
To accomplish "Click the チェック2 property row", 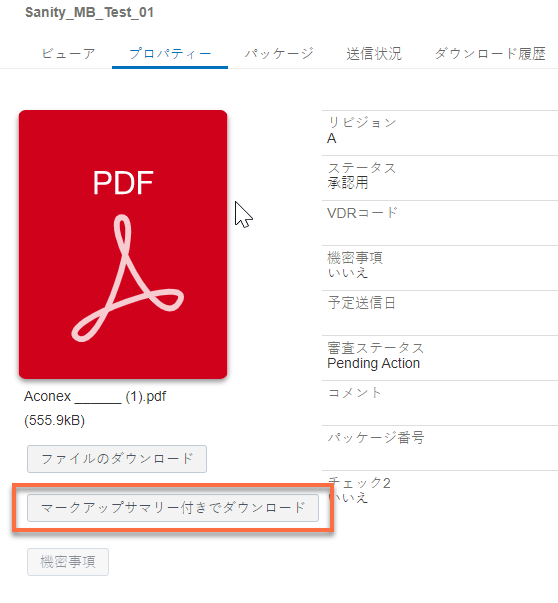I will [440, 490].
